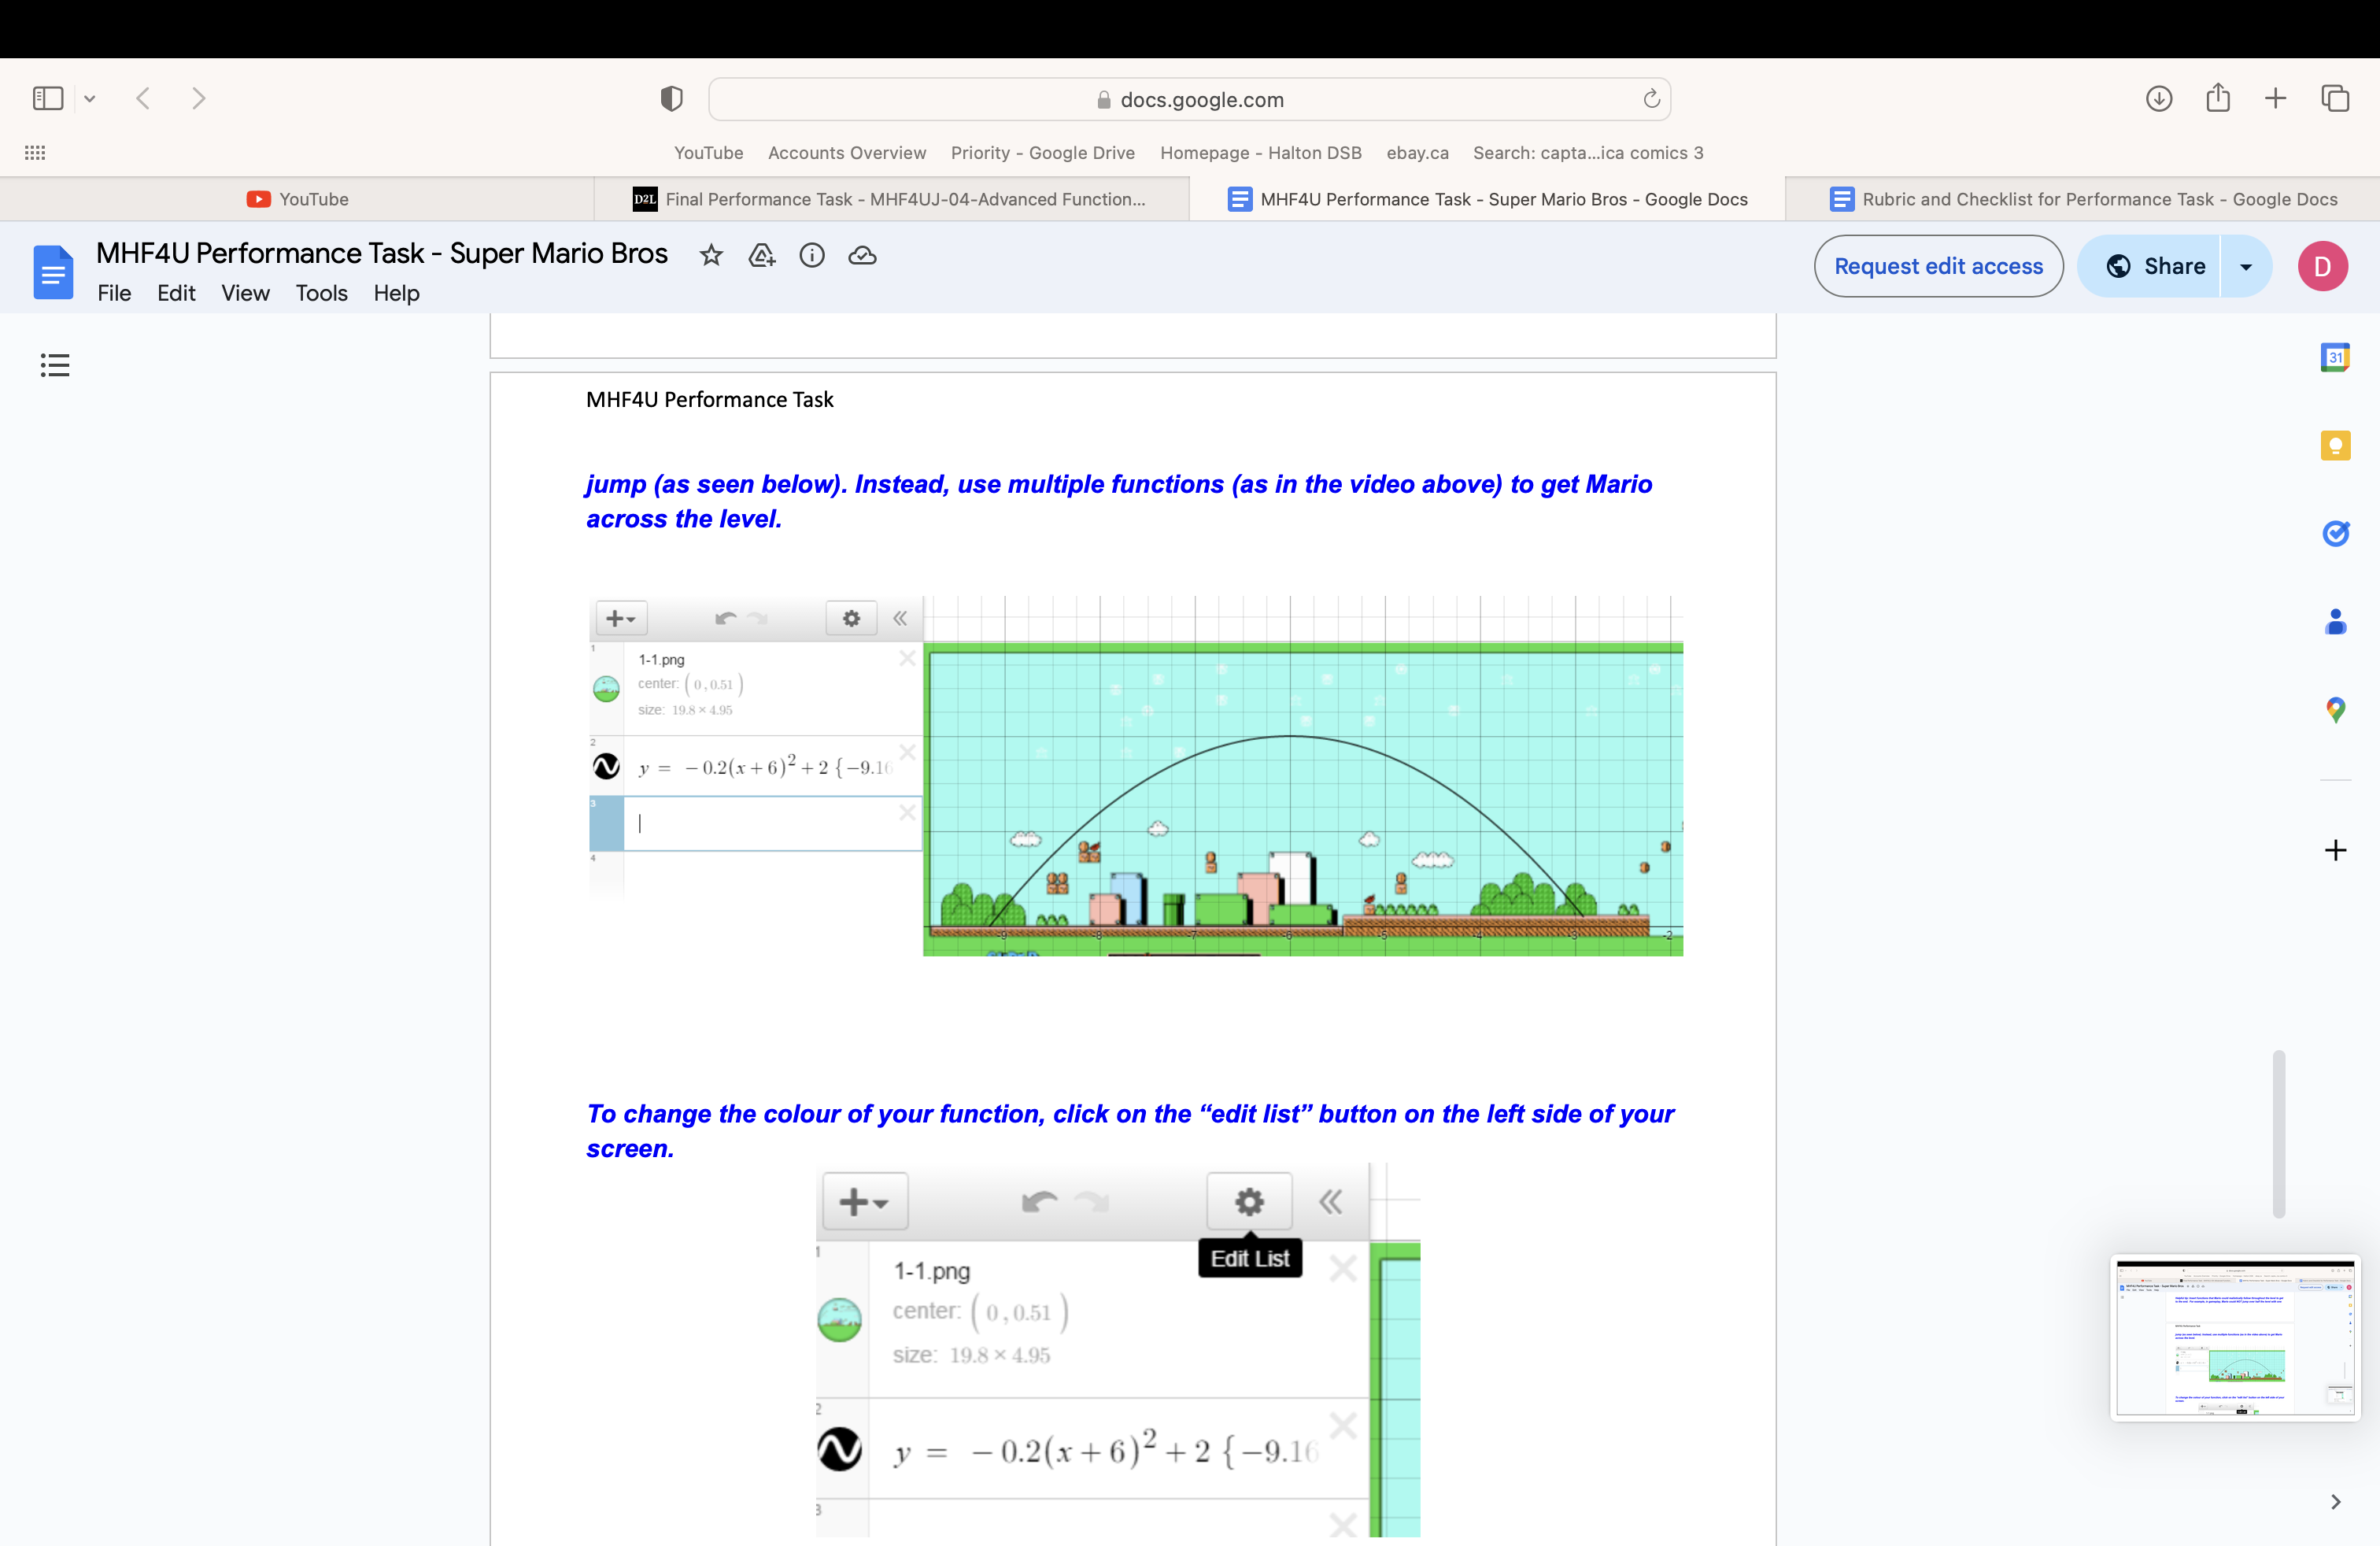Image resolution: width=2380 pixels, height=1546 pixels.
Task: Open Google Calendar side panel
Action: pyautogui.click(x=2336, y=357)
